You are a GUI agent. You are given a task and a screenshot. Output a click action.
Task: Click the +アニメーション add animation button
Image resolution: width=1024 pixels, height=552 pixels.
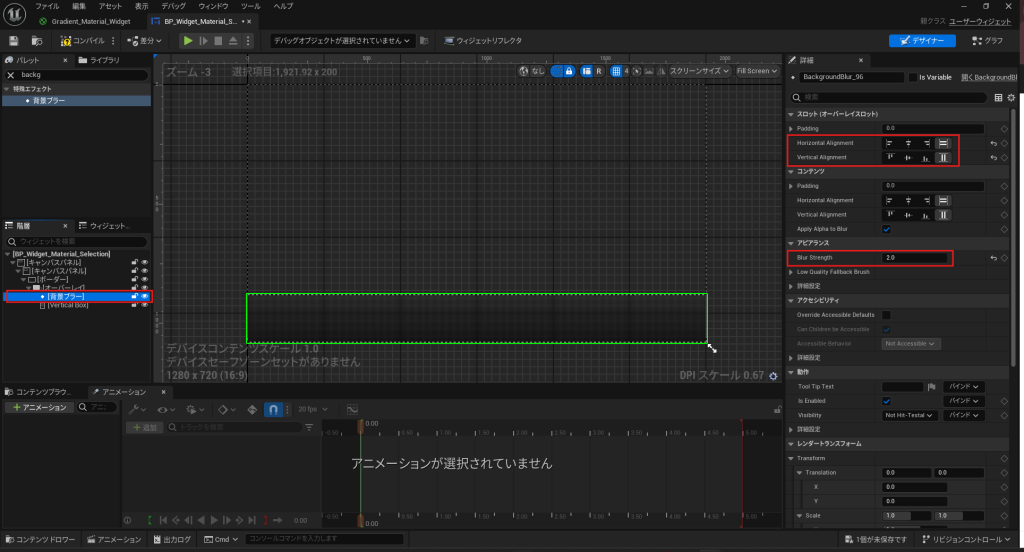39,407
